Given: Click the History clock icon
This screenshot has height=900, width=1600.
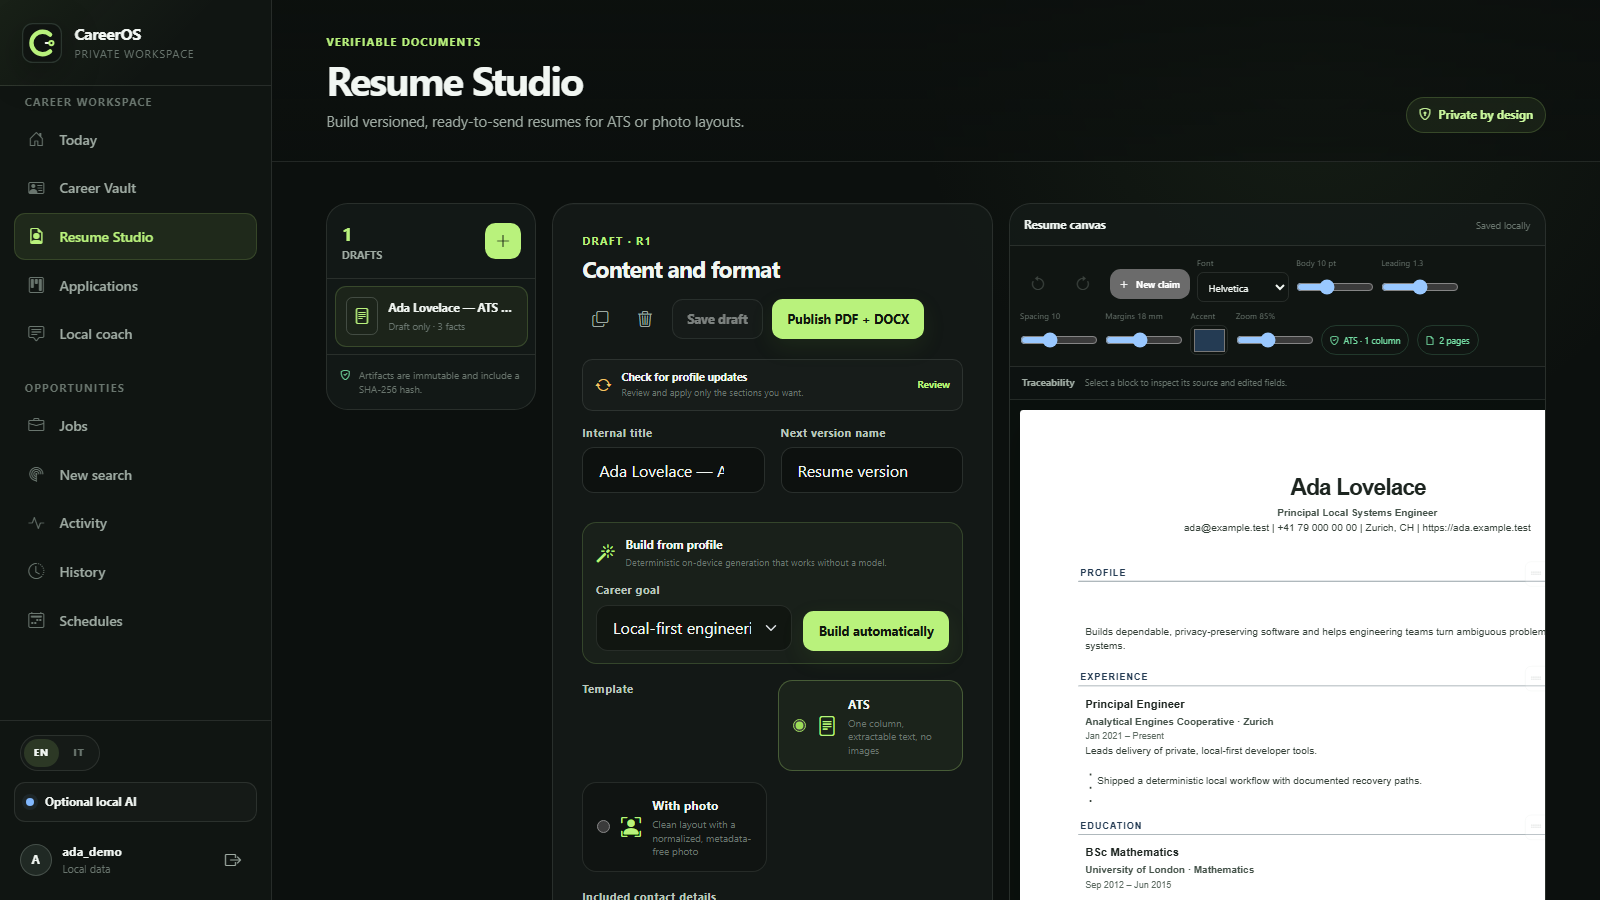Looking at the screenshot, I should tap(37, 572).
